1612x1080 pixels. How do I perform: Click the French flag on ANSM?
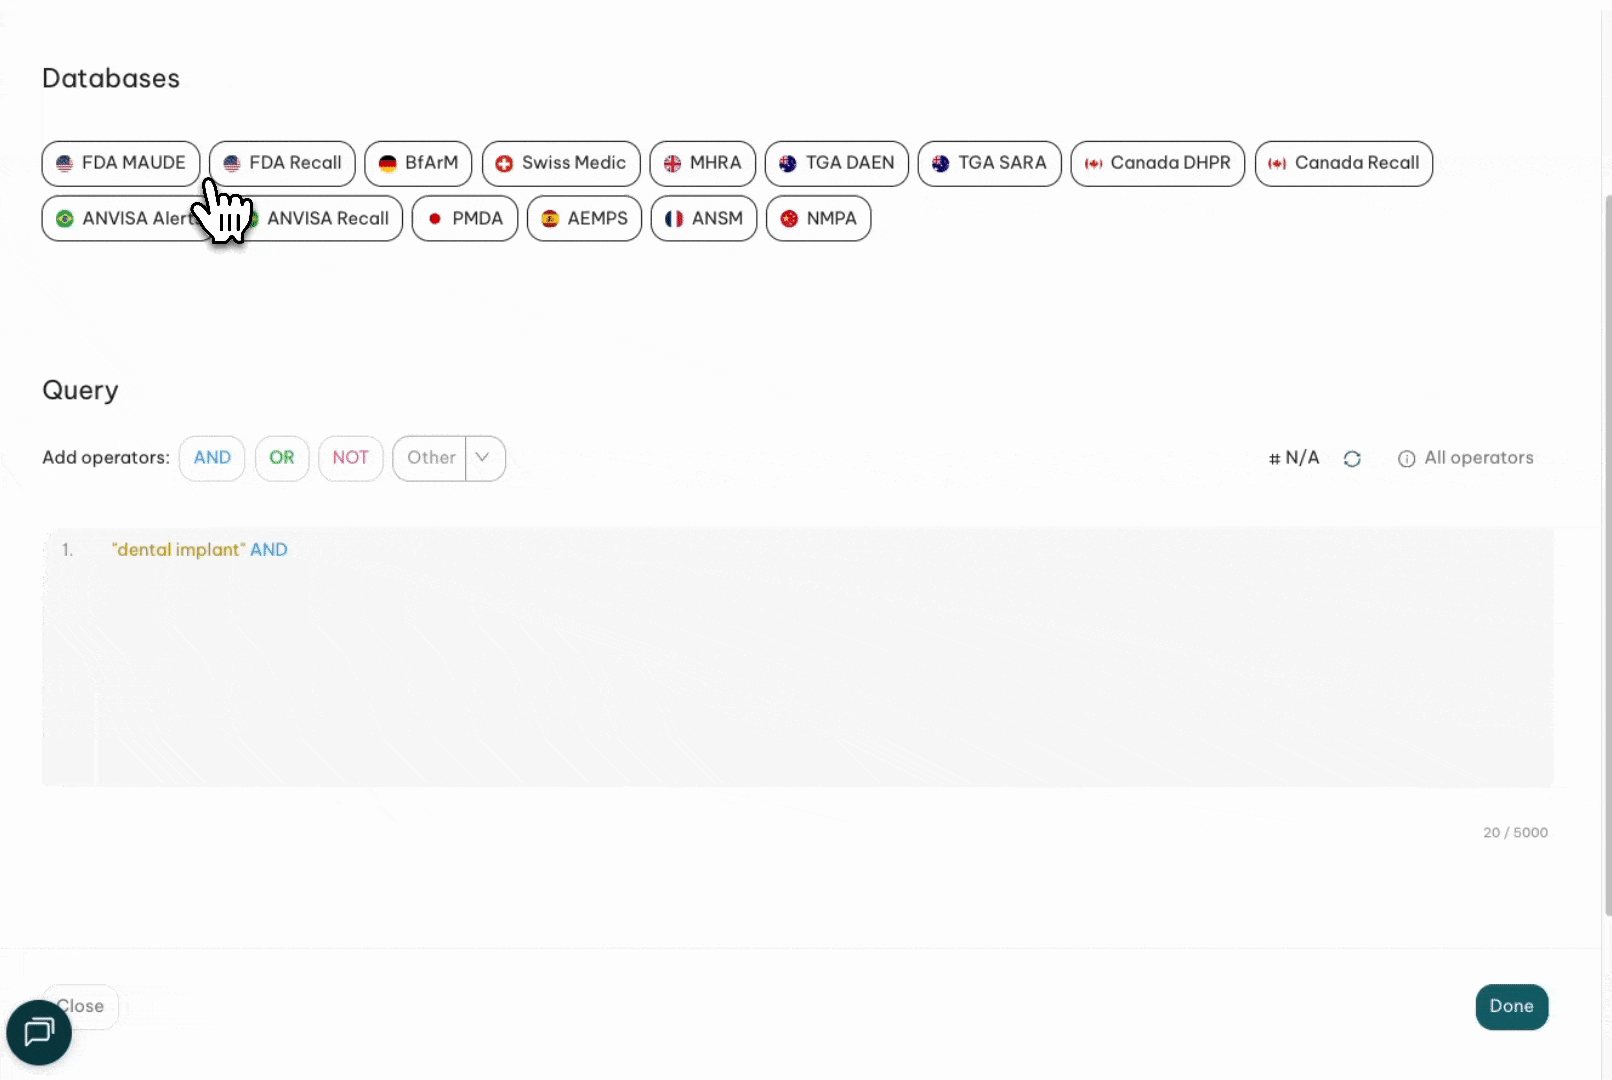(674, 219)
